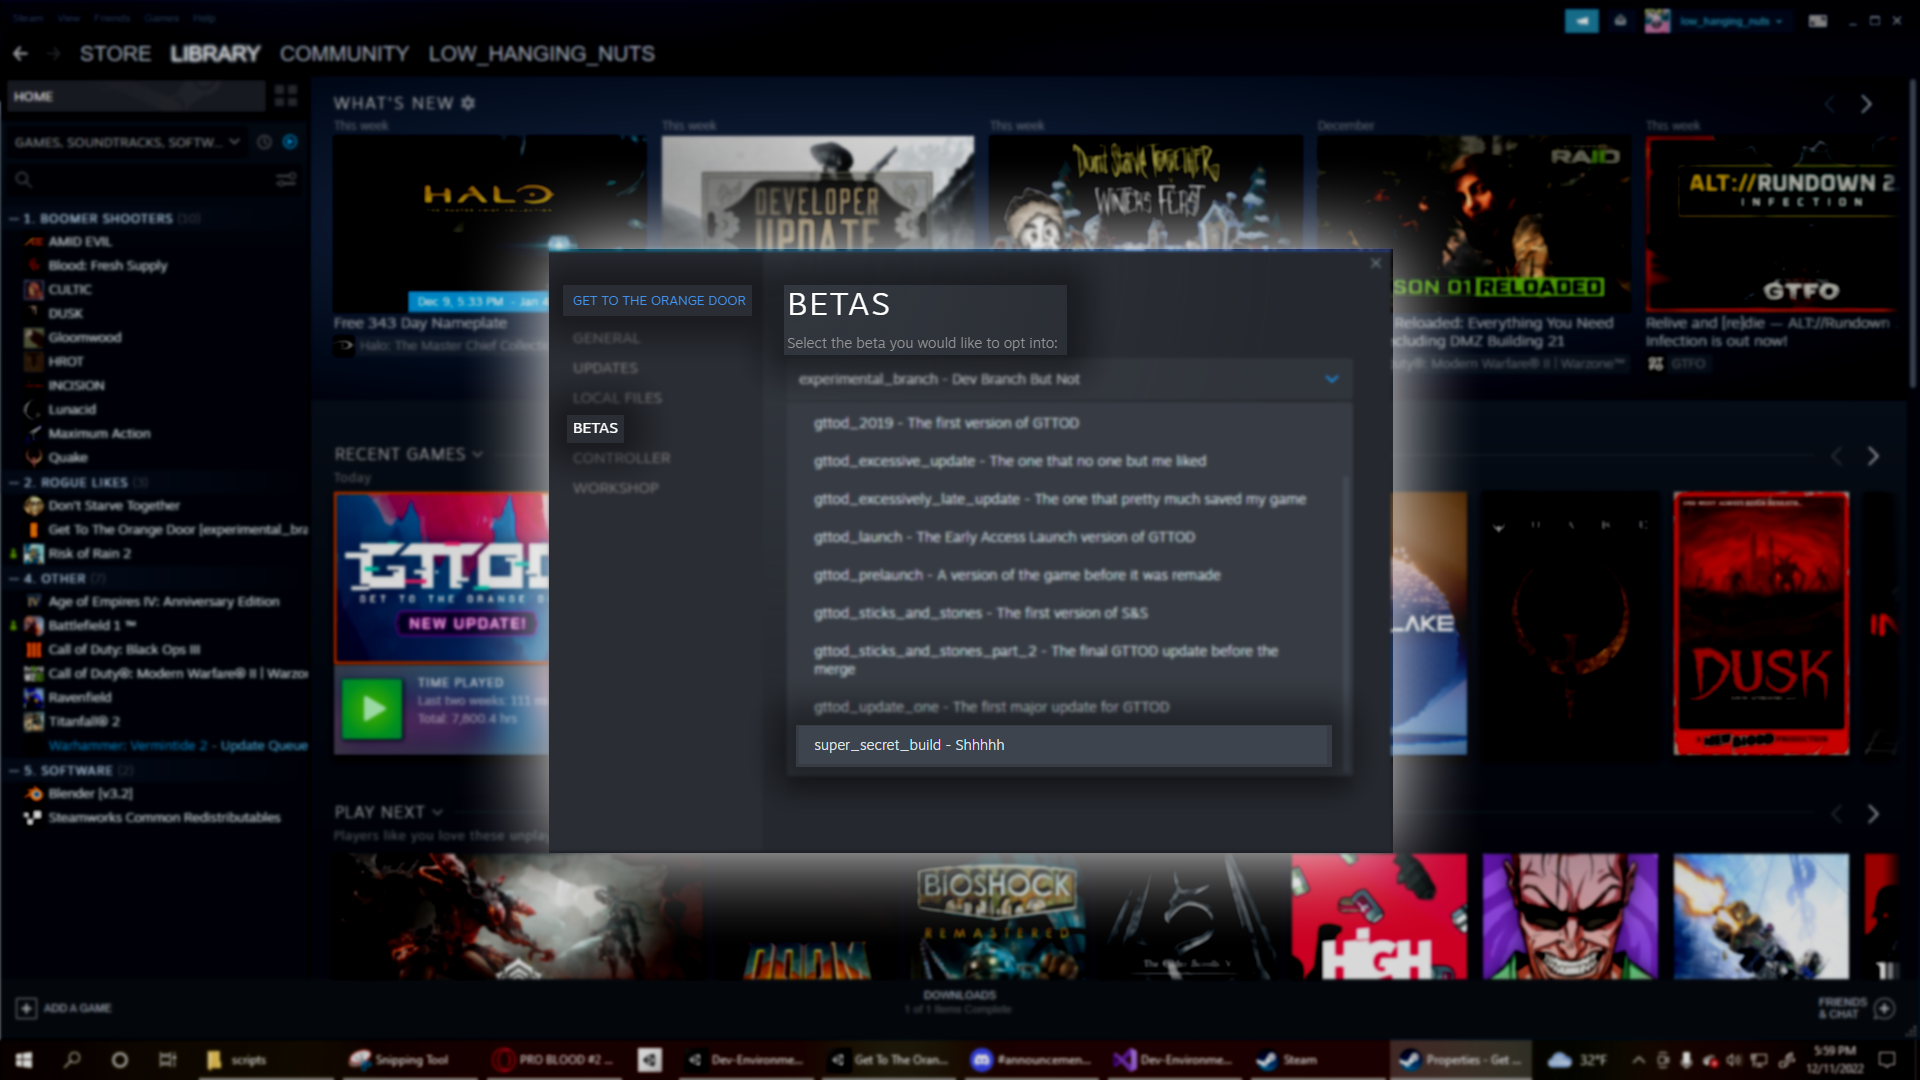This screenshot has width=1920, height=1080.
Task: Open Windows notification center icon
Action: [x=1887, y=1060]
